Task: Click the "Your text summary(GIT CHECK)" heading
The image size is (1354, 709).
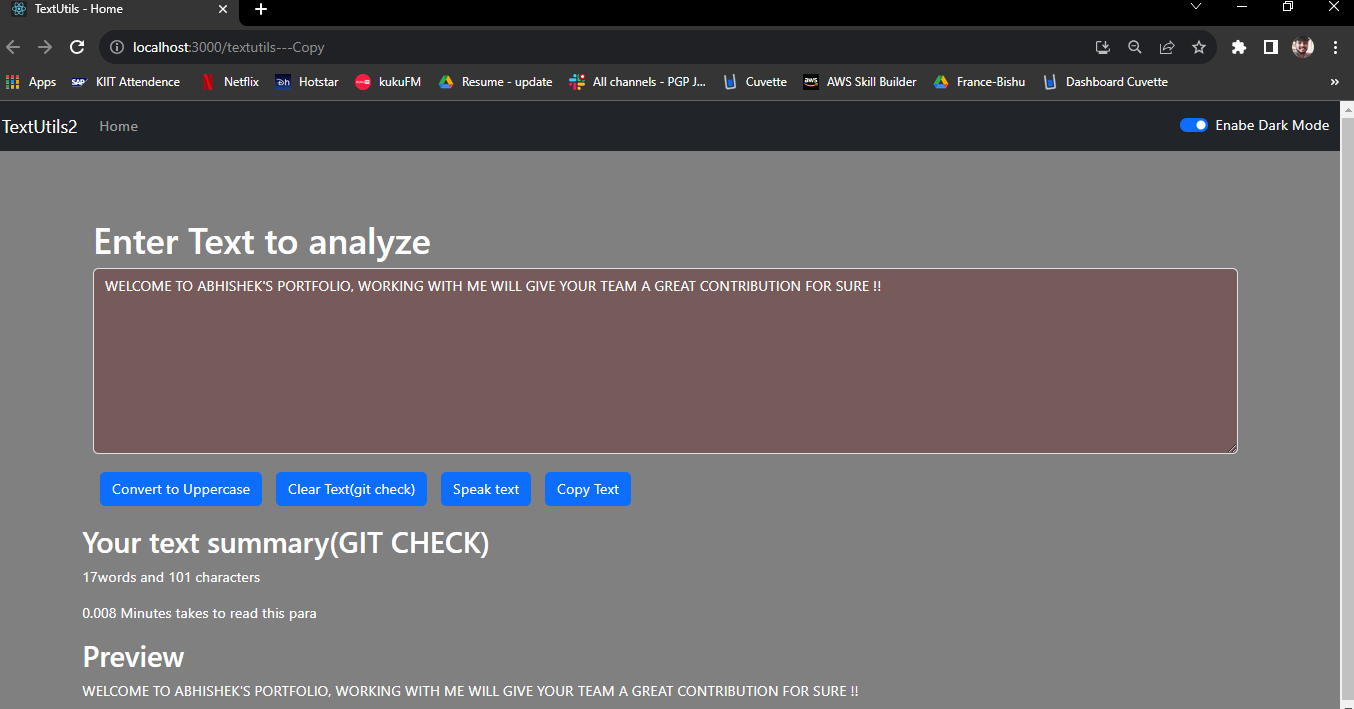Action: [x=286, y=543]
